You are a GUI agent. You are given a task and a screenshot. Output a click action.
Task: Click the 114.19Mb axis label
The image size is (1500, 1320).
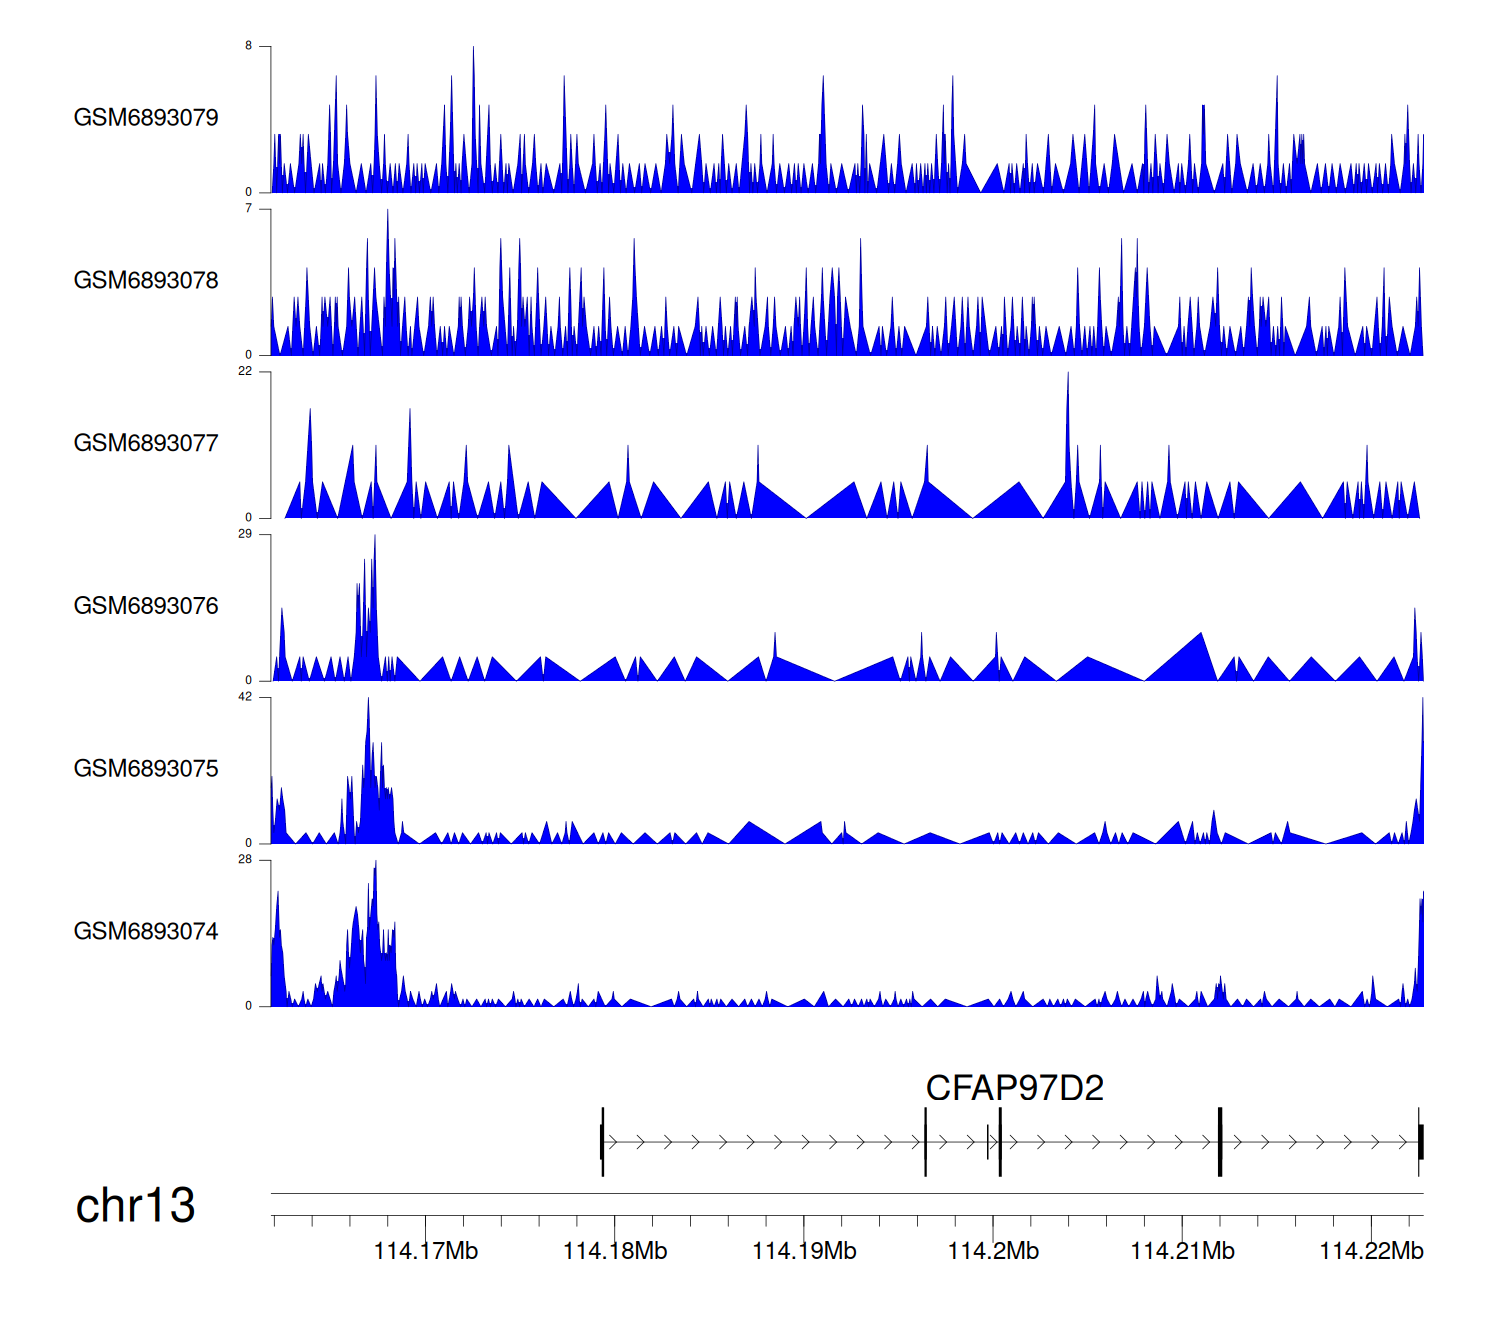(x=804, y=1252)
